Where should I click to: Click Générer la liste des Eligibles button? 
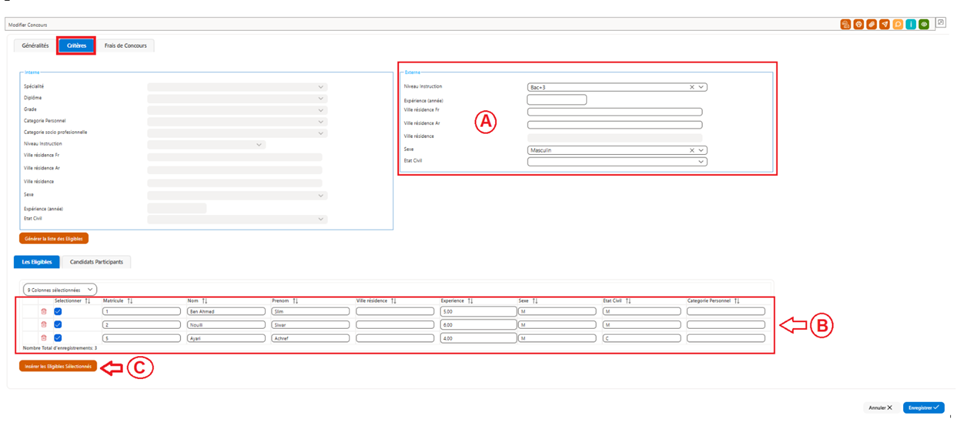[x=54, y=238]
